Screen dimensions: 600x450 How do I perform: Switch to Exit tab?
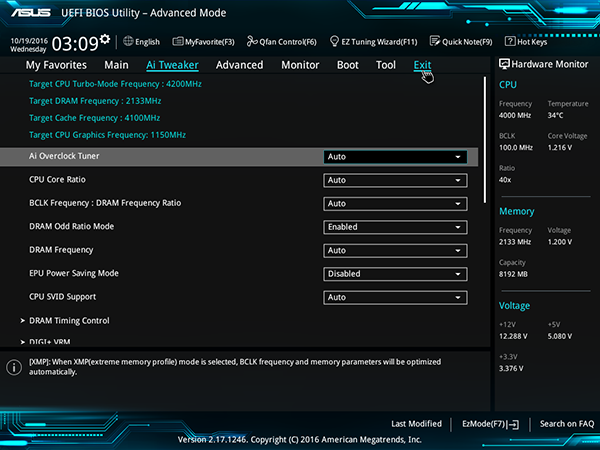(422, 65)
